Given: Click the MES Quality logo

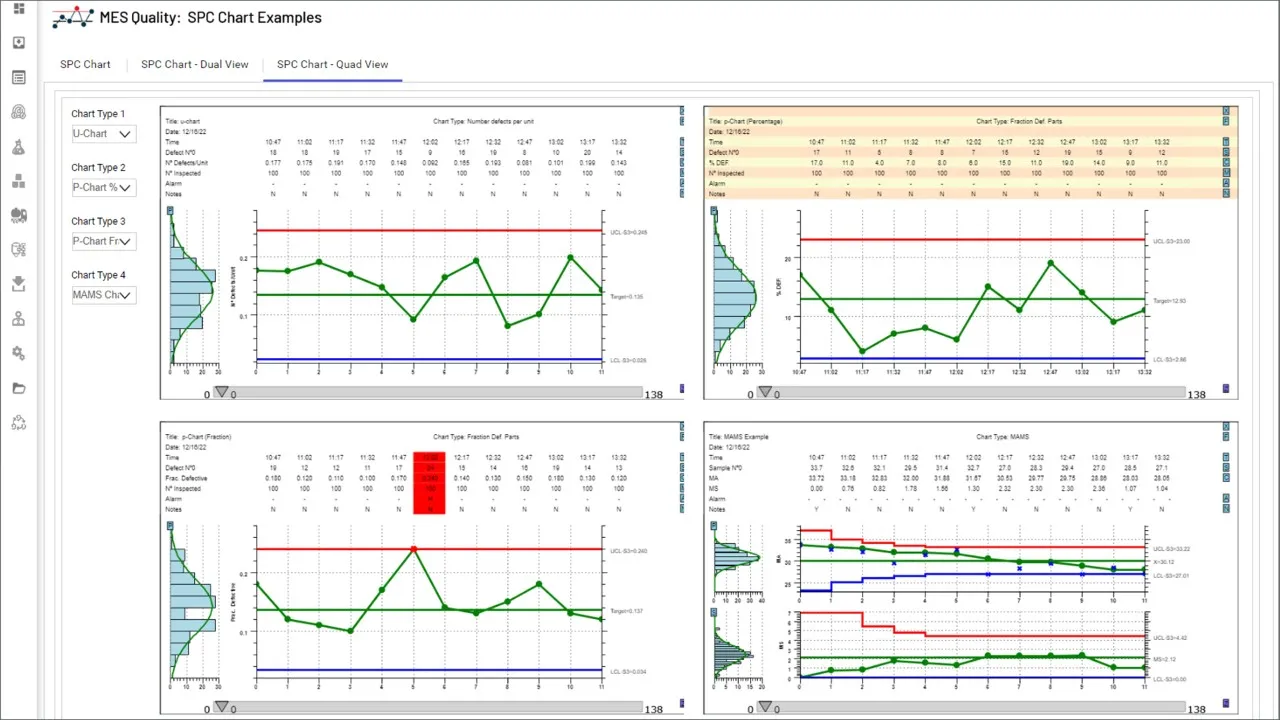Looking at the screenshot, I should coord(71,17).
